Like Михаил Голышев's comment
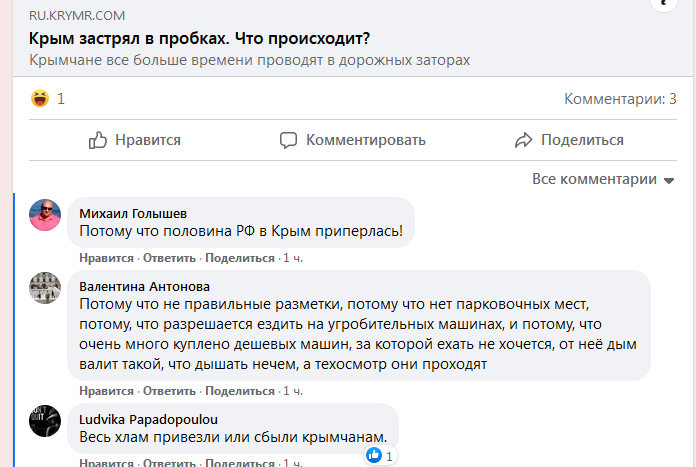The image size is (696, 467). [x=106, y=258]
